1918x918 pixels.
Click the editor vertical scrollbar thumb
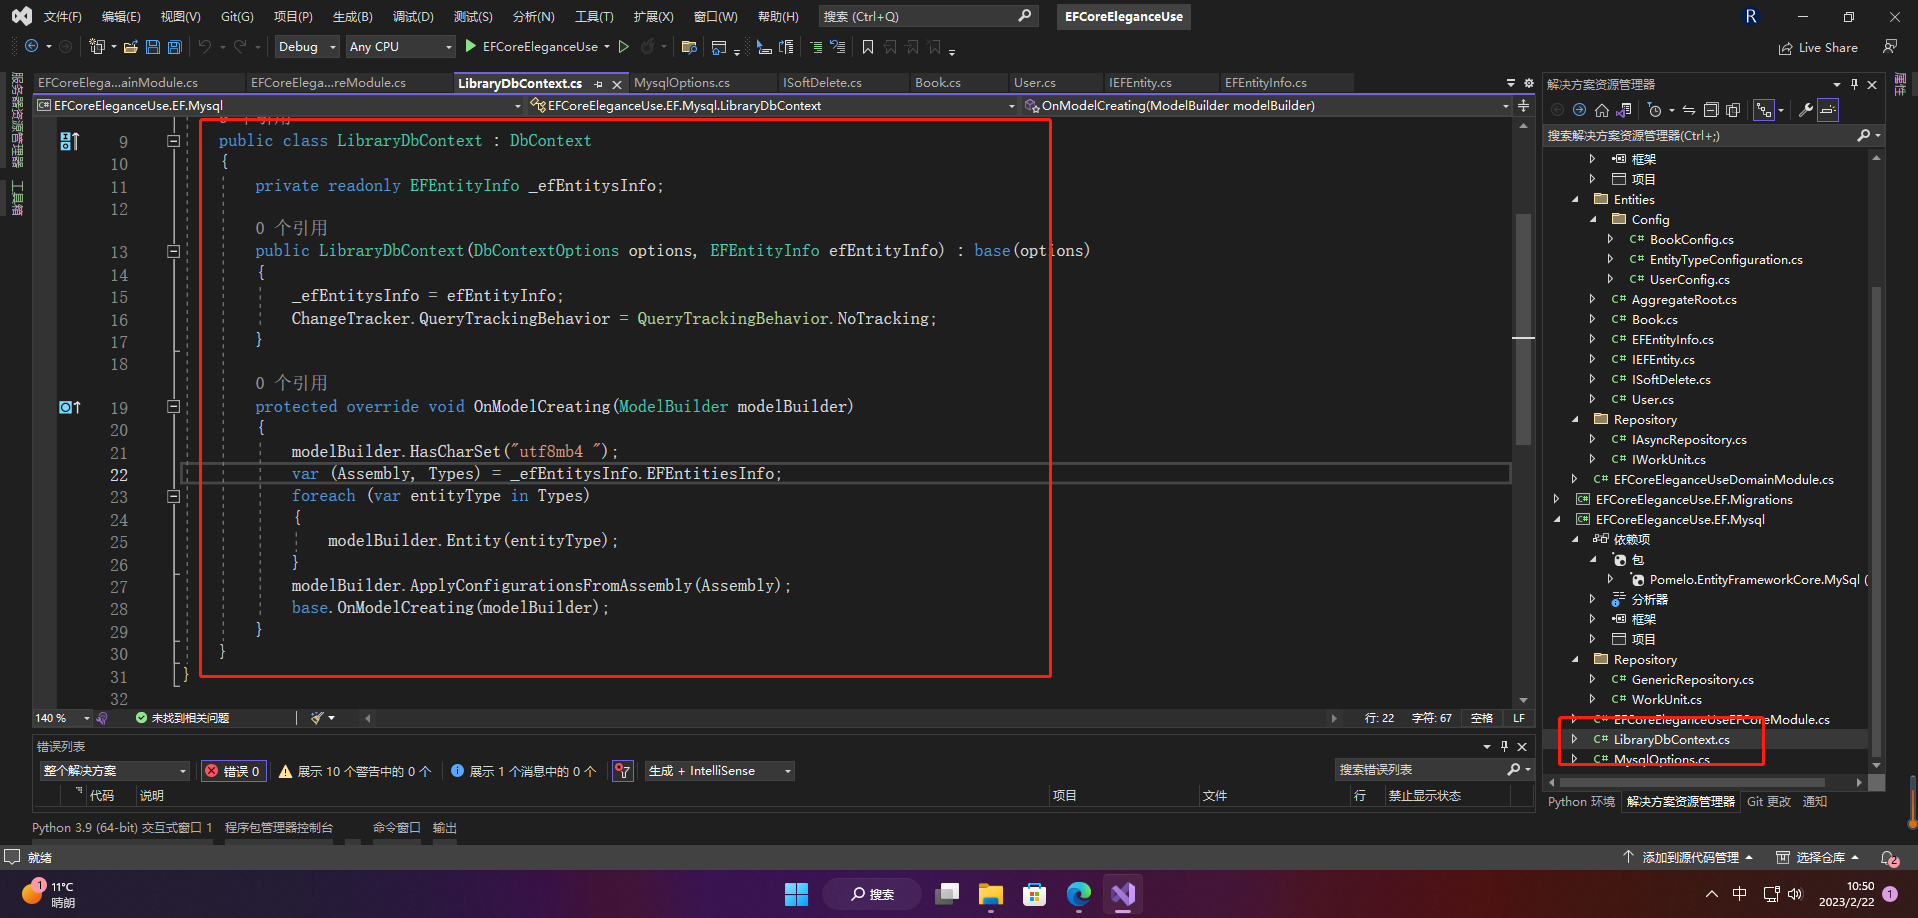(1523, 330)
